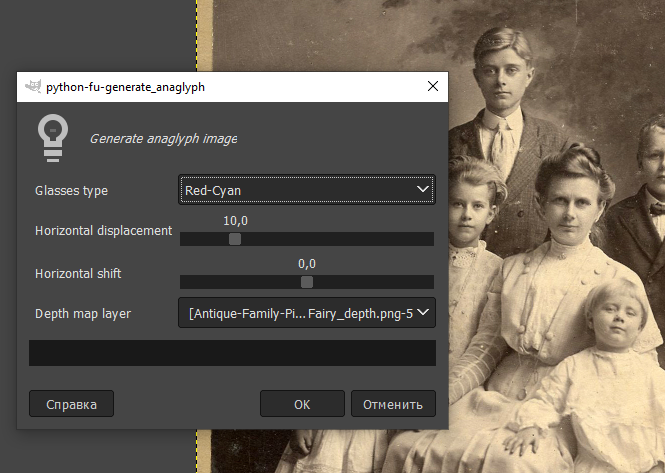Click the 'Horizontal shift' label
This screenshot has width=665, height=473.
point(78,274)
